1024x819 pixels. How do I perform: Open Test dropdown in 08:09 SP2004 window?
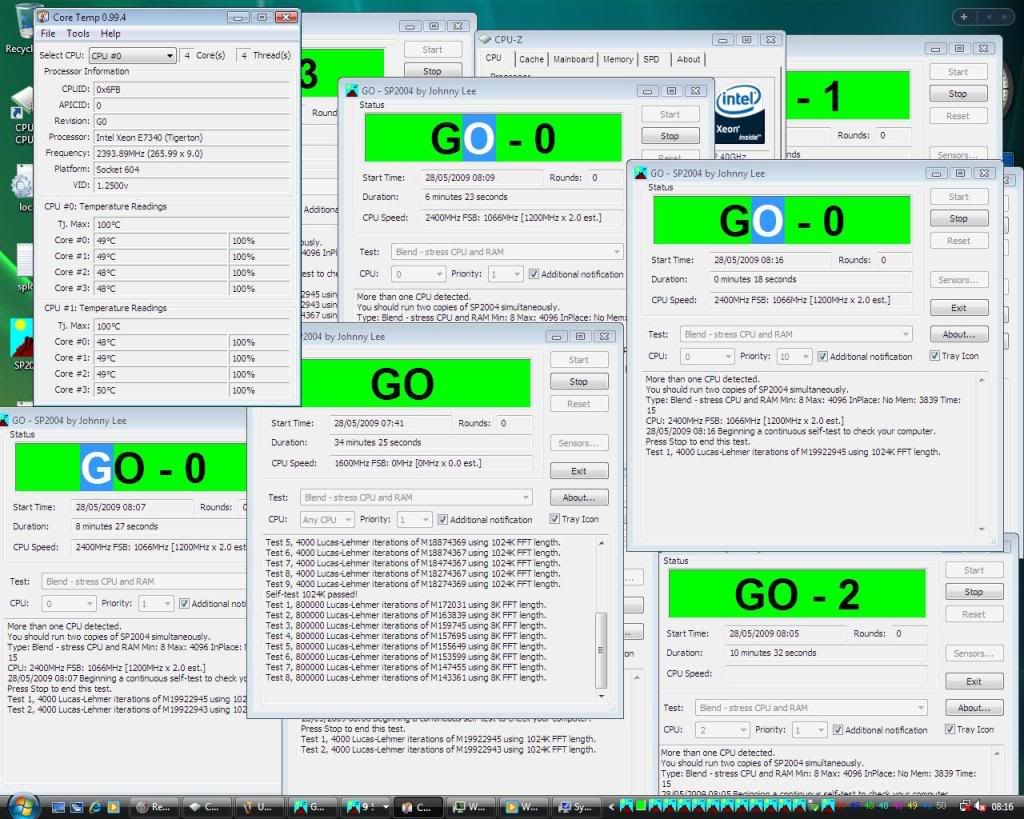(x=507, y=251)
